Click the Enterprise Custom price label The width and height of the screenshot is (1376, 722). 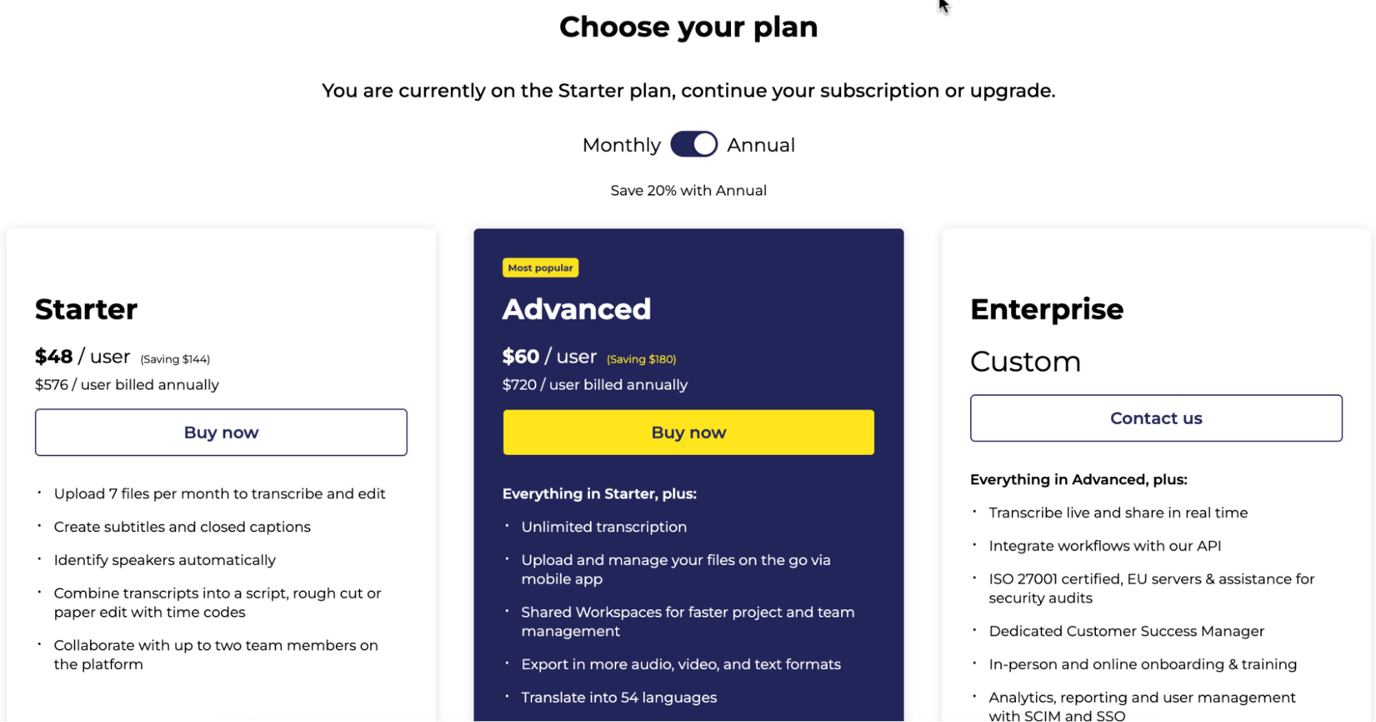pyautogui.click(x=1025, y=361)
